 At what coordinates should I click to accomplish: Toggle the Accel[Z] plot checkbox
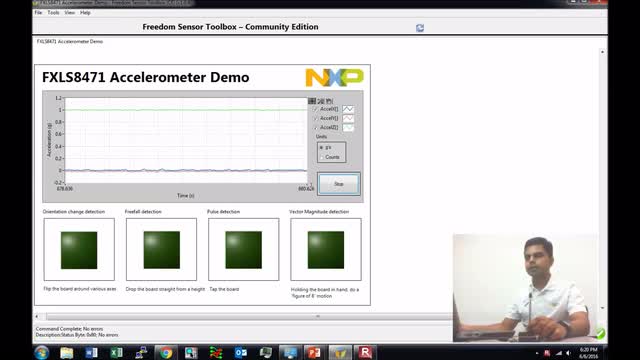pyautogui.click(x=316, y=128)
